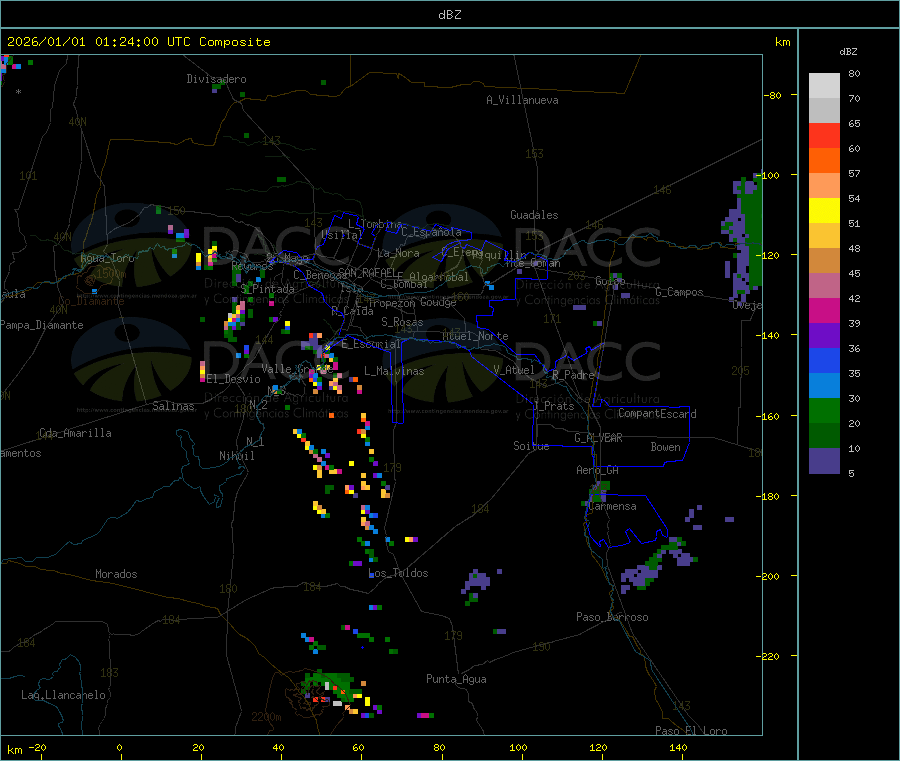Click the La_Nora place label
The height and width of the screenshot is (761, 900).
click(x=398, y=253)
